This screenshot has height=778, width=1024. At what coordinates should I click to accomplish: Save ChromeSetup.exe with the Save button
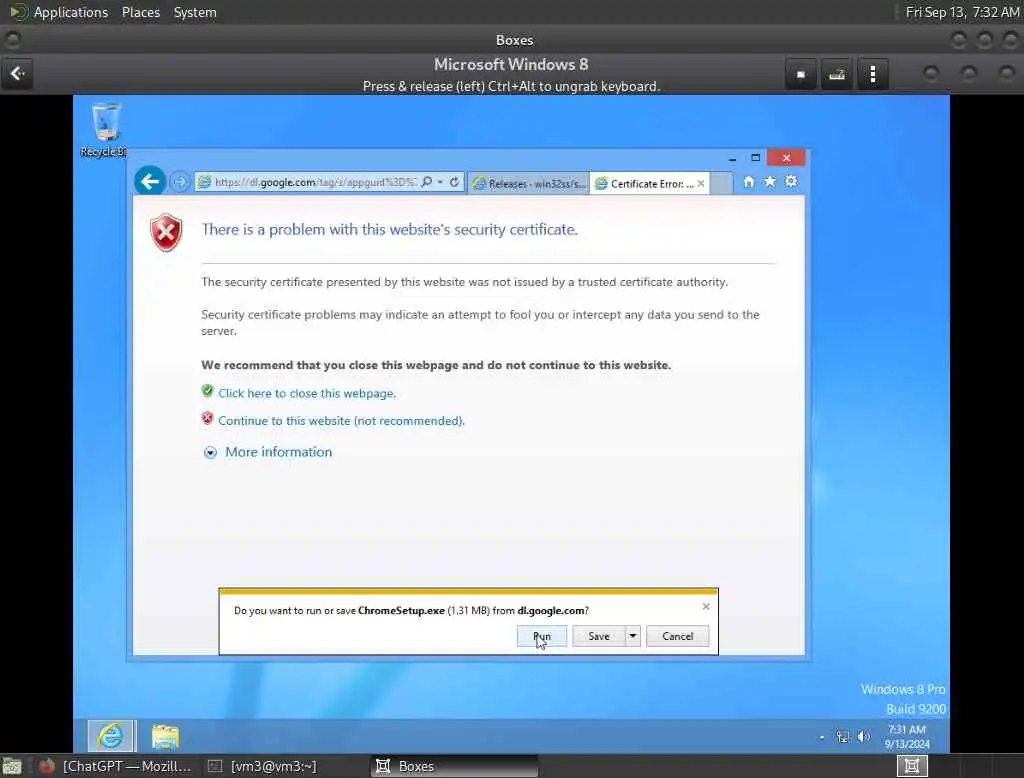(x=599, y=636)
